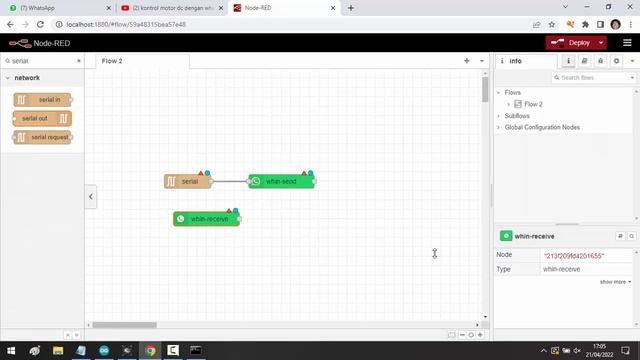Screen dimensions: 640x360
Task: Zoom out the canvas with minus button
Action: point(462,335)
